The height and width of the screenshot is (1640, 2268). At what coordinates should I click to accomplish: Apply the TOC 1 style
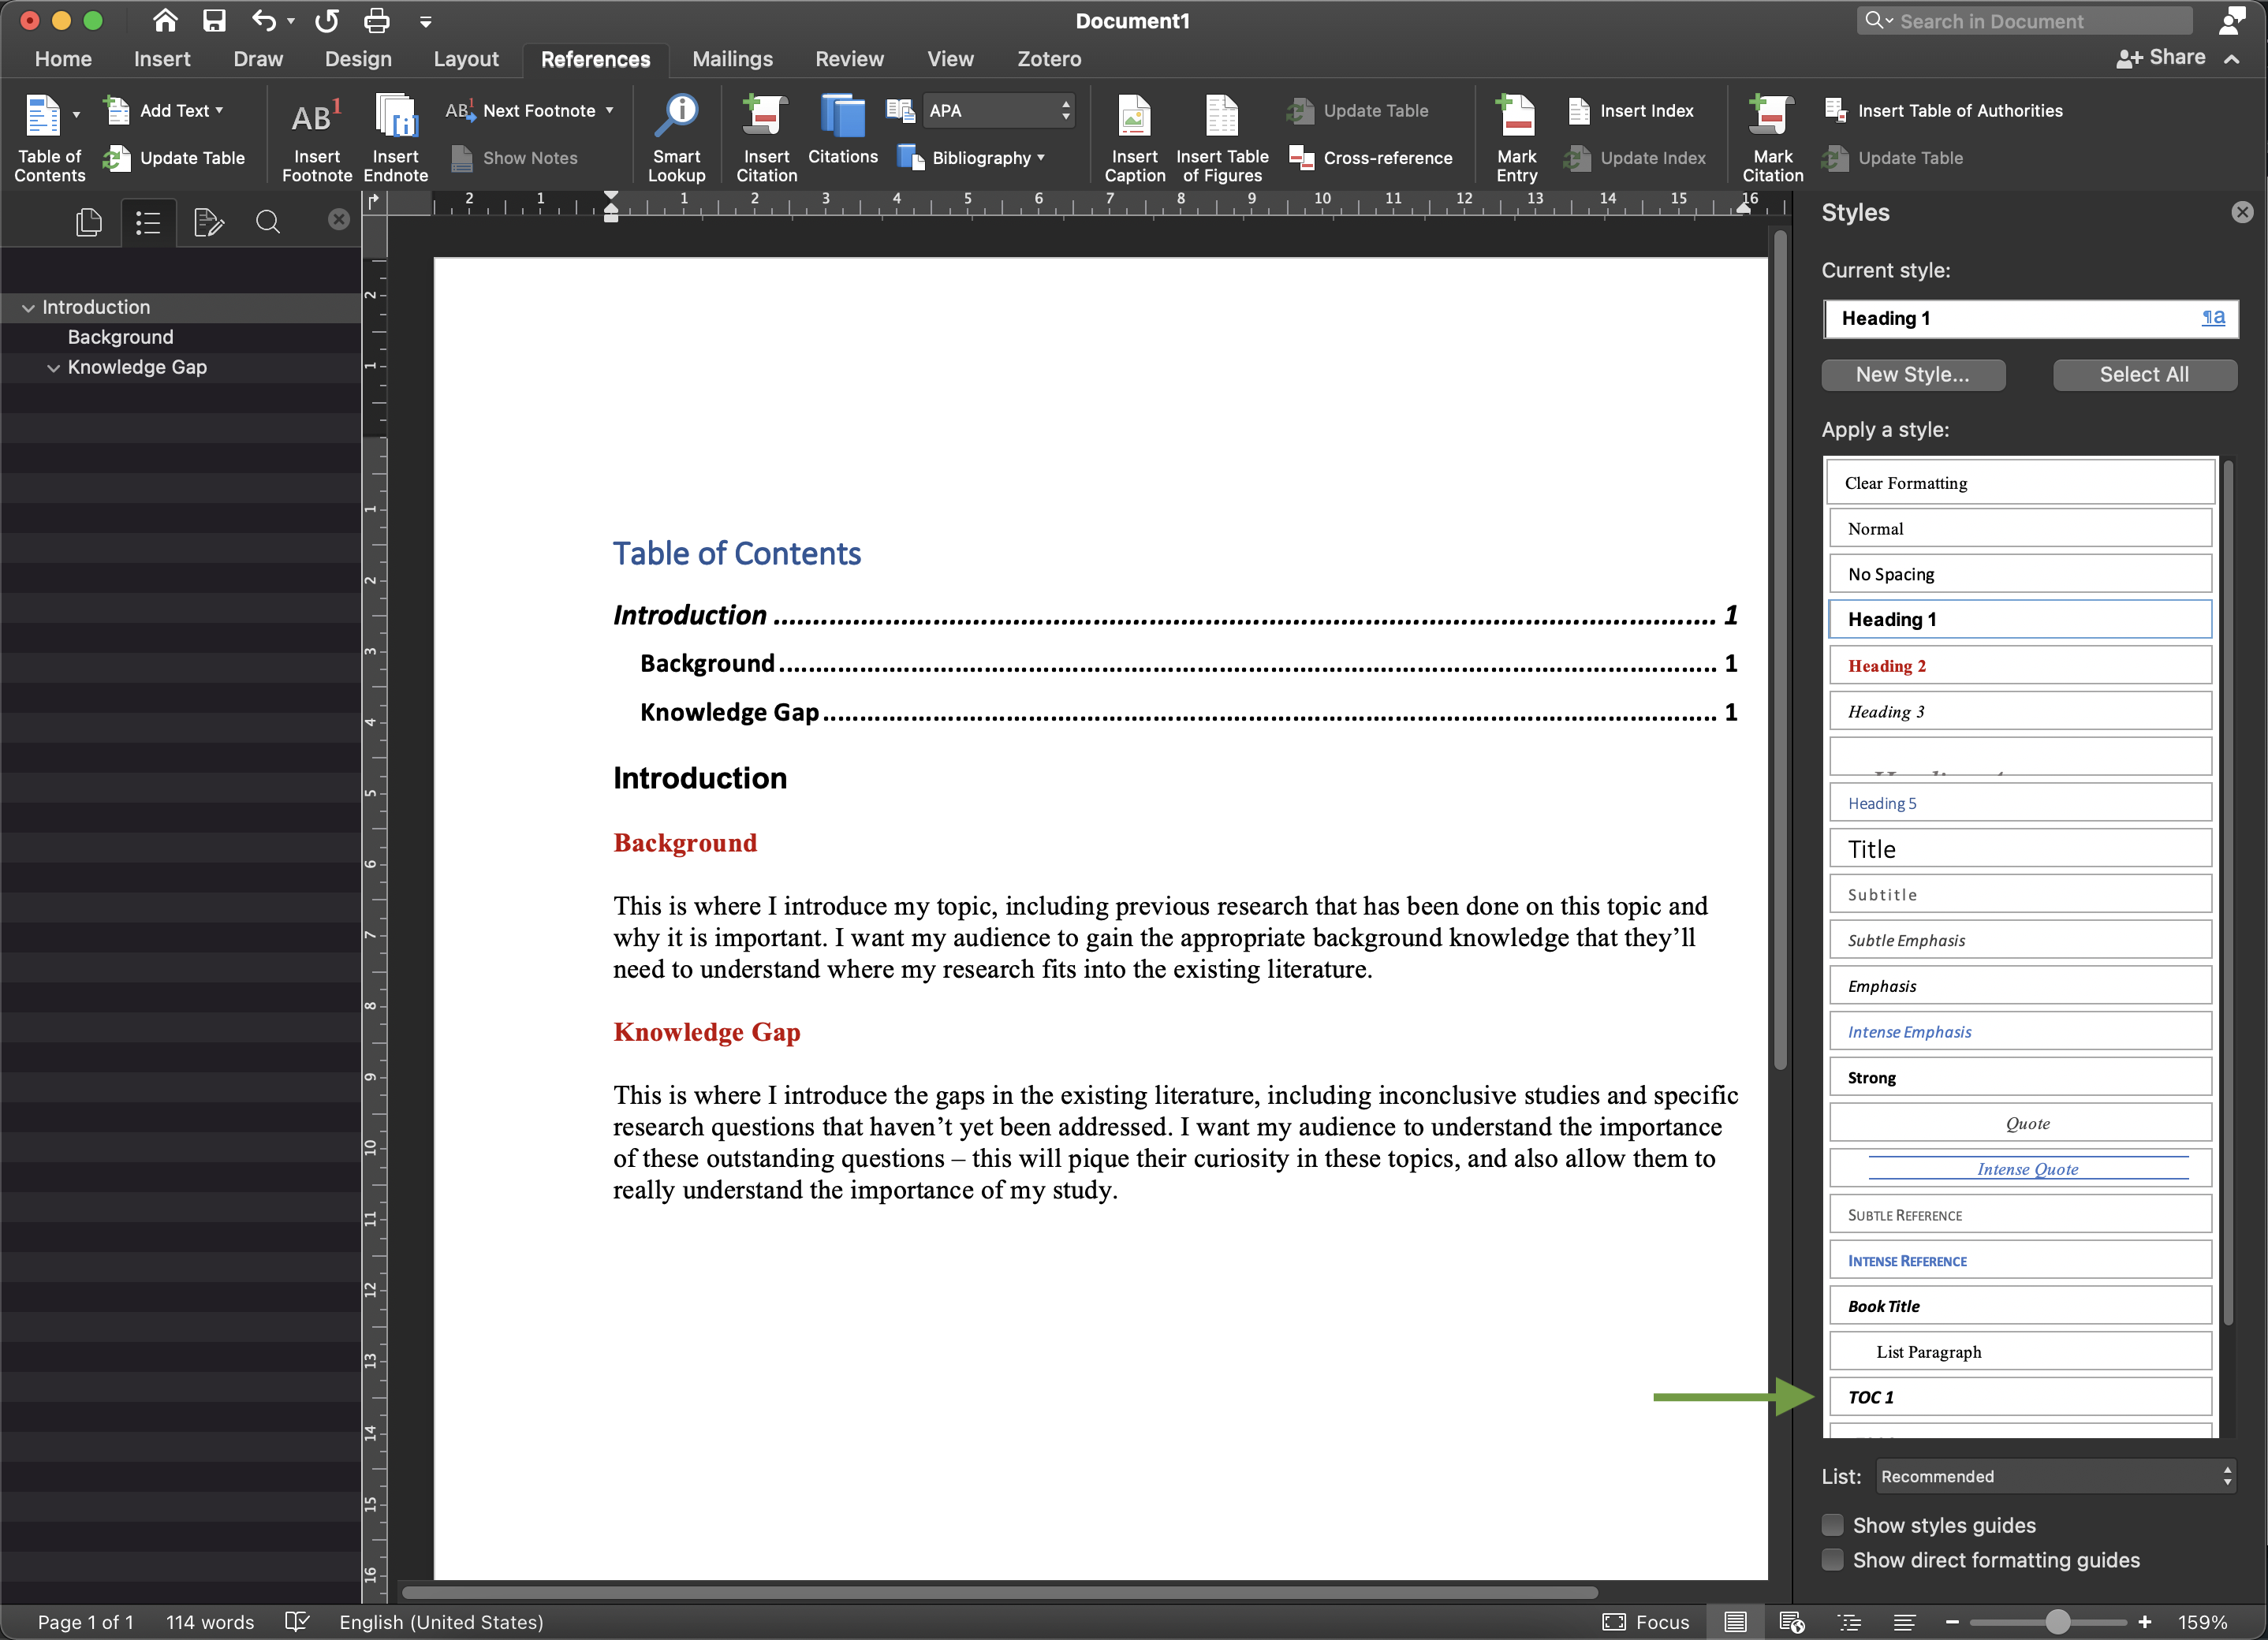point(2019,1396)
